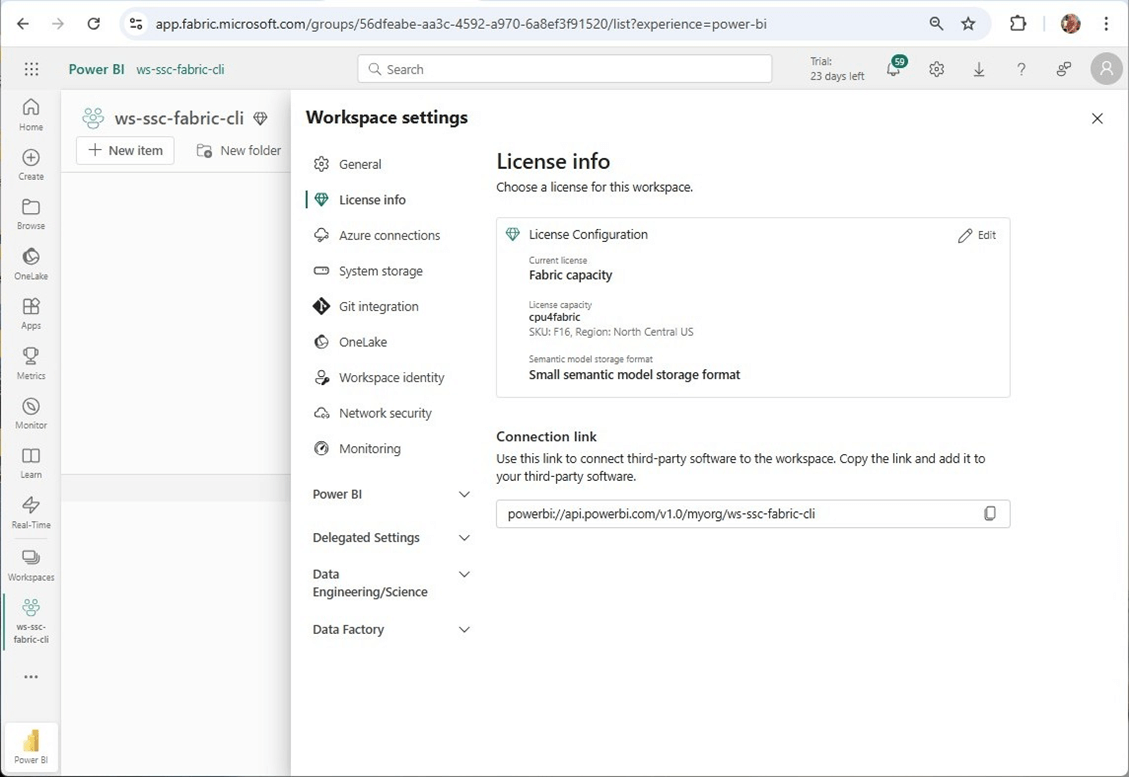Click the Search box in header
This screenshot has width=1129, height=777.
pyautogui.click(x=565, y=70)
